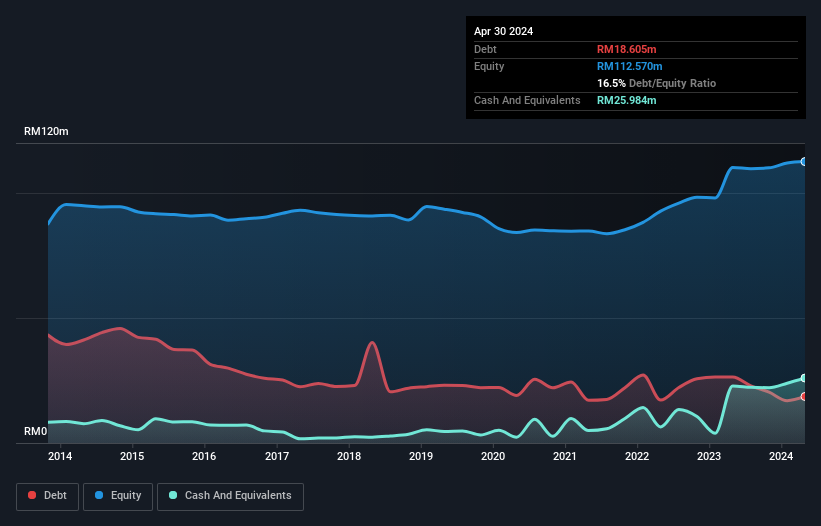This screenshot has width=821, height=526.
Task: Toggle the Cash And Equivalents legend series
Action: tap(230, 496)
